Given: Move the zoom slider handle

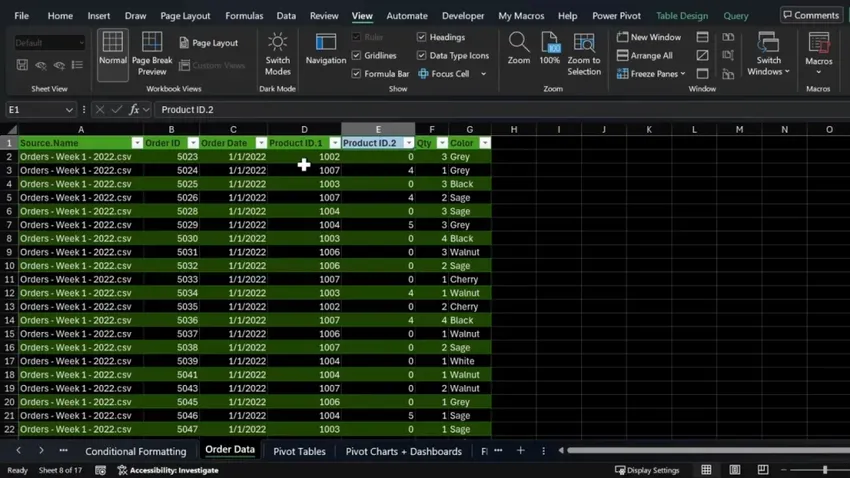Looking at the screenshot, I should 825,470.
